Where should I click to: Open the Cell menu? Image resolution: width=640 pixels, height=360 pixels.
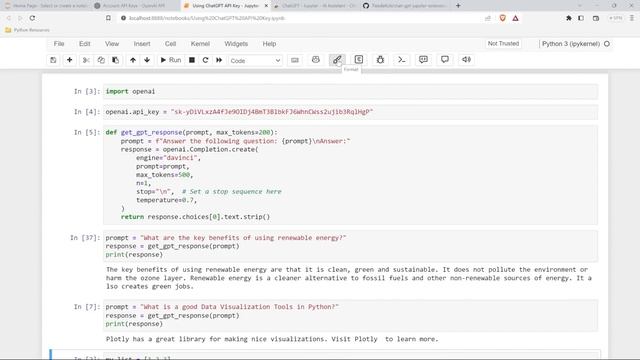[x=170, y=44]
